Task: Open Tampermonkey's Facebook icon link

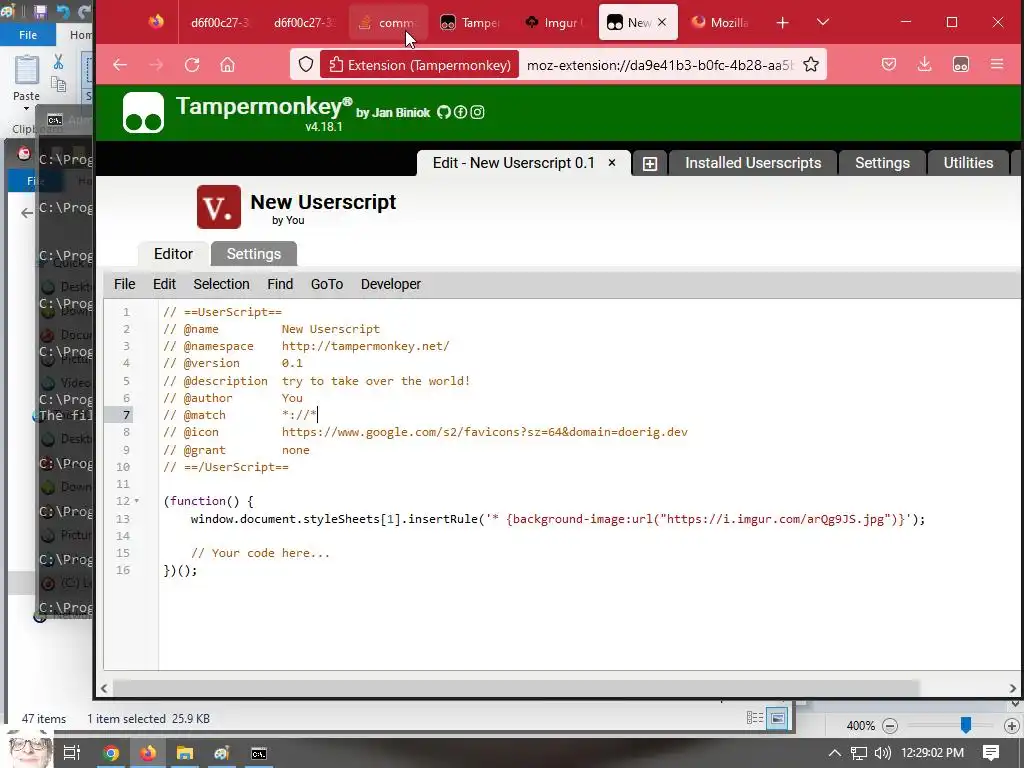Action: click(460, 112)
